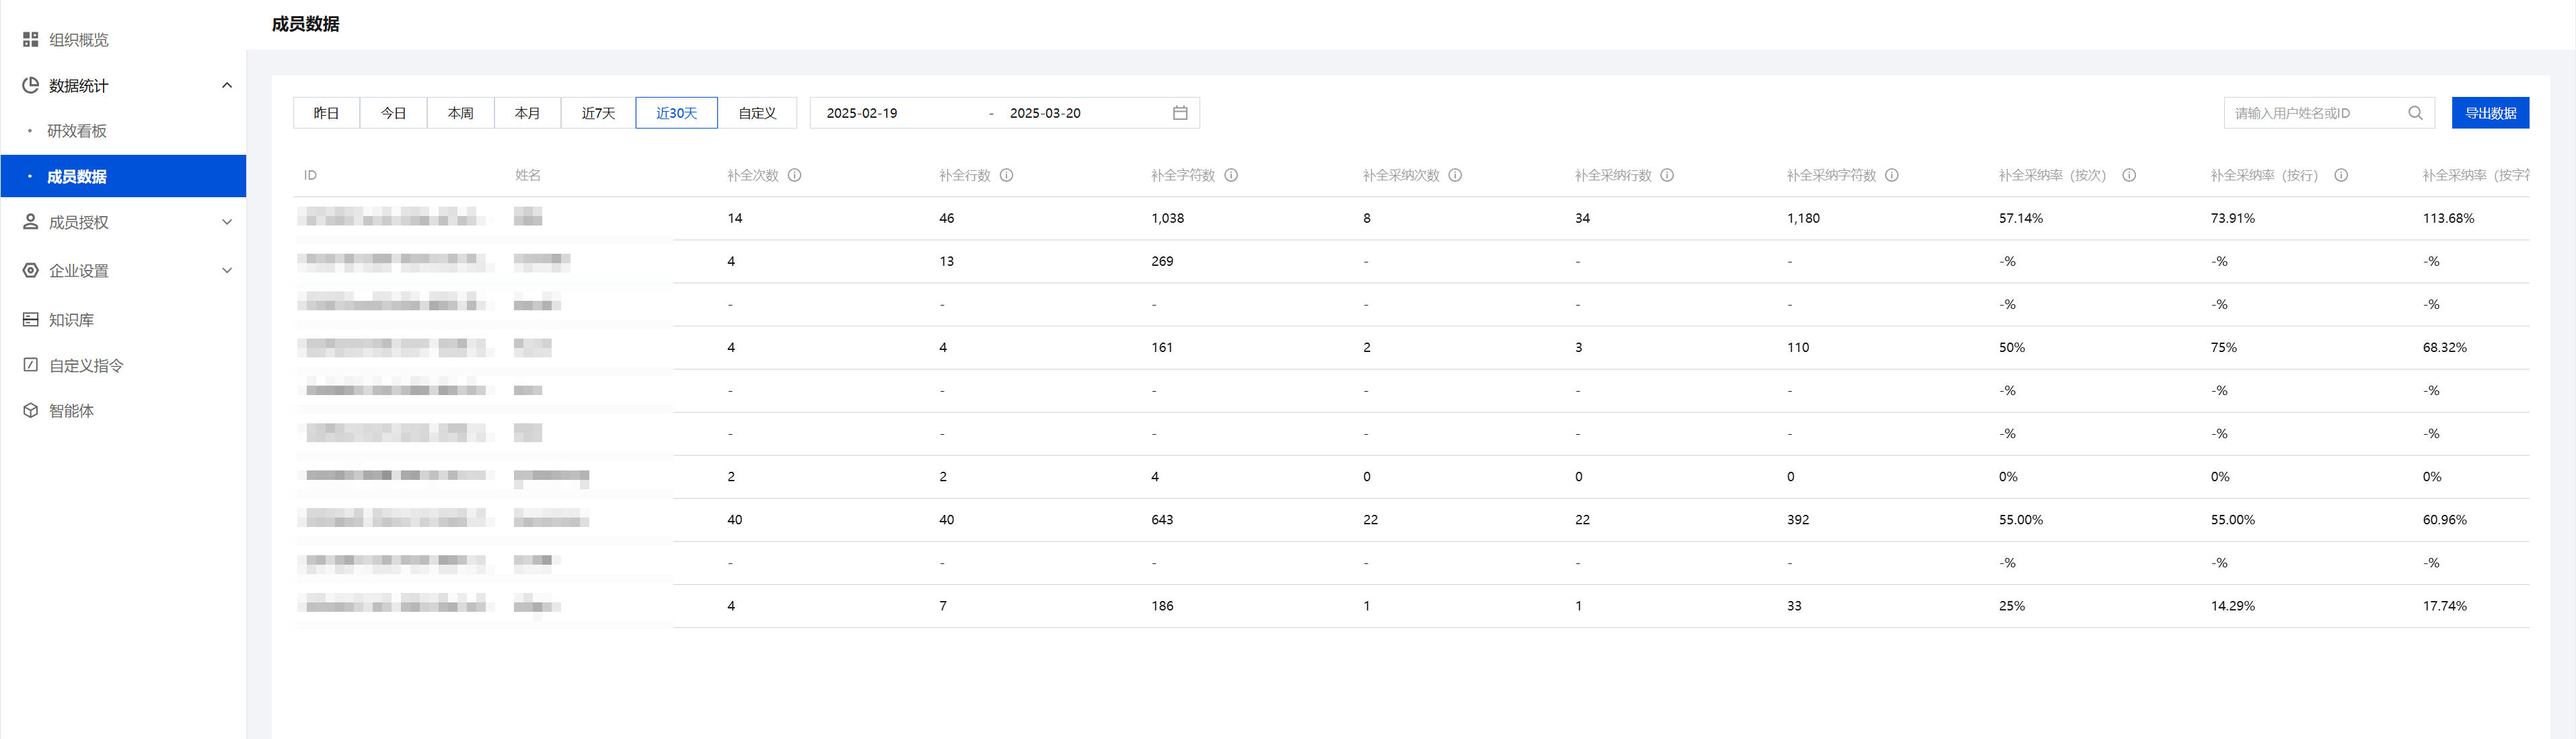This screenshot has width=2576, height=739.
Task: Click the 导出数据 button
Action: point(2490,113)
